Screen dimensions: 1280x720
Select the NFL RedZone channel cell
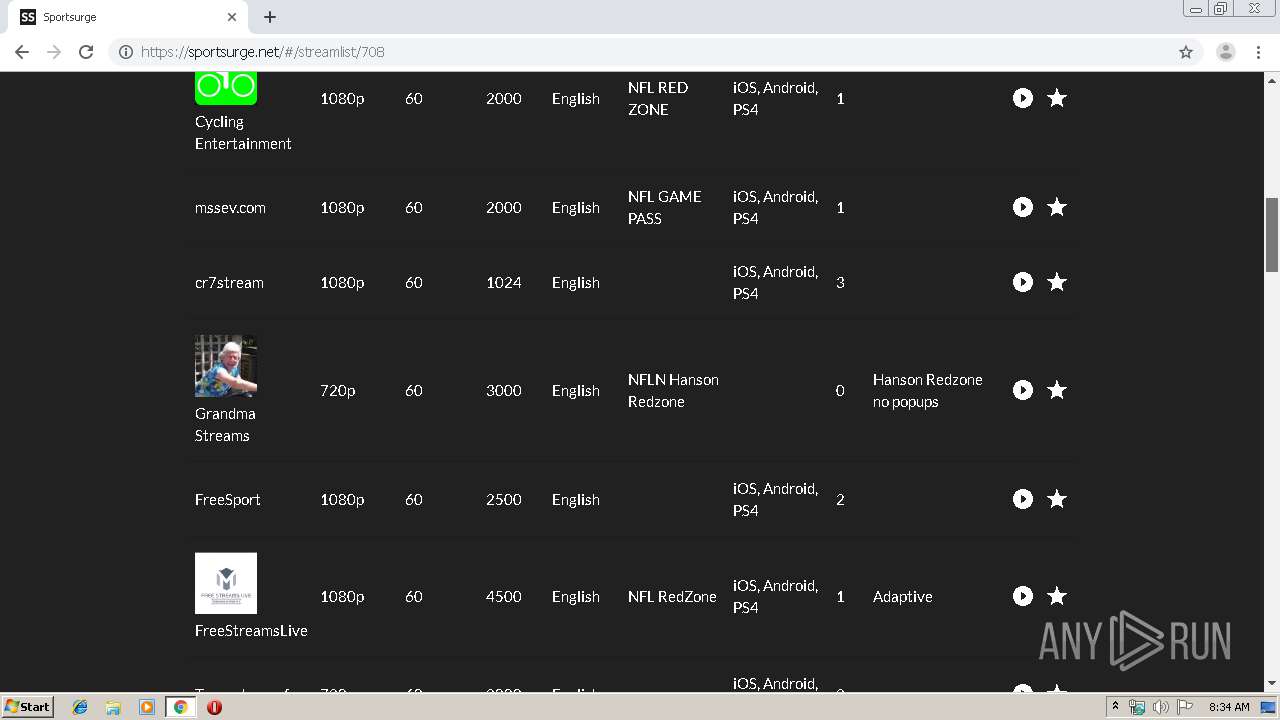point(672,597)
